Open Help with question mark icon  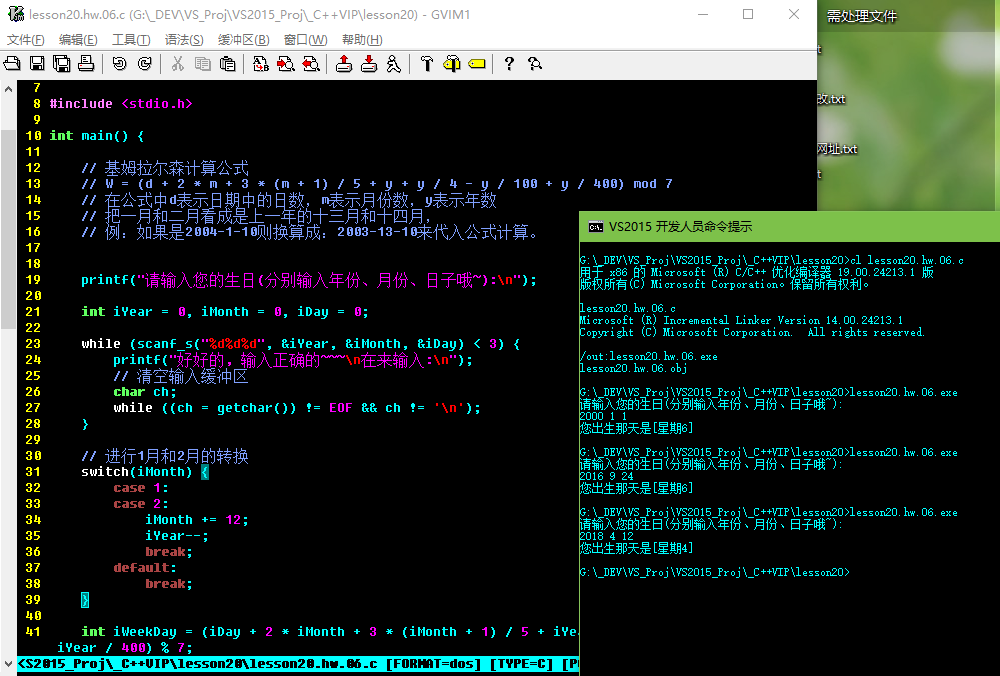click(x=509, y=64)
